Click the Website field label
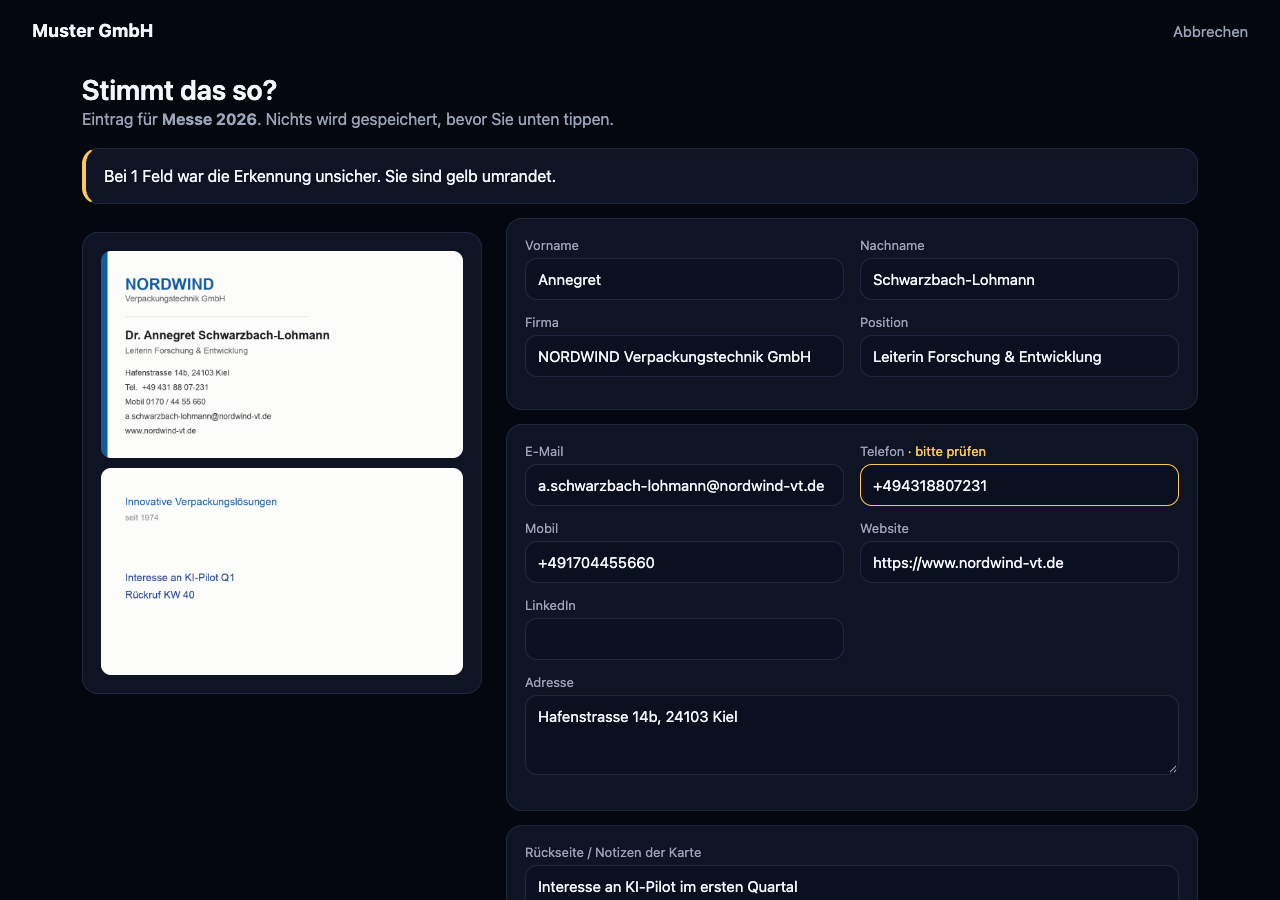Image resolution: width=1280 pixels, height=900 pixels. pos(884,528)
